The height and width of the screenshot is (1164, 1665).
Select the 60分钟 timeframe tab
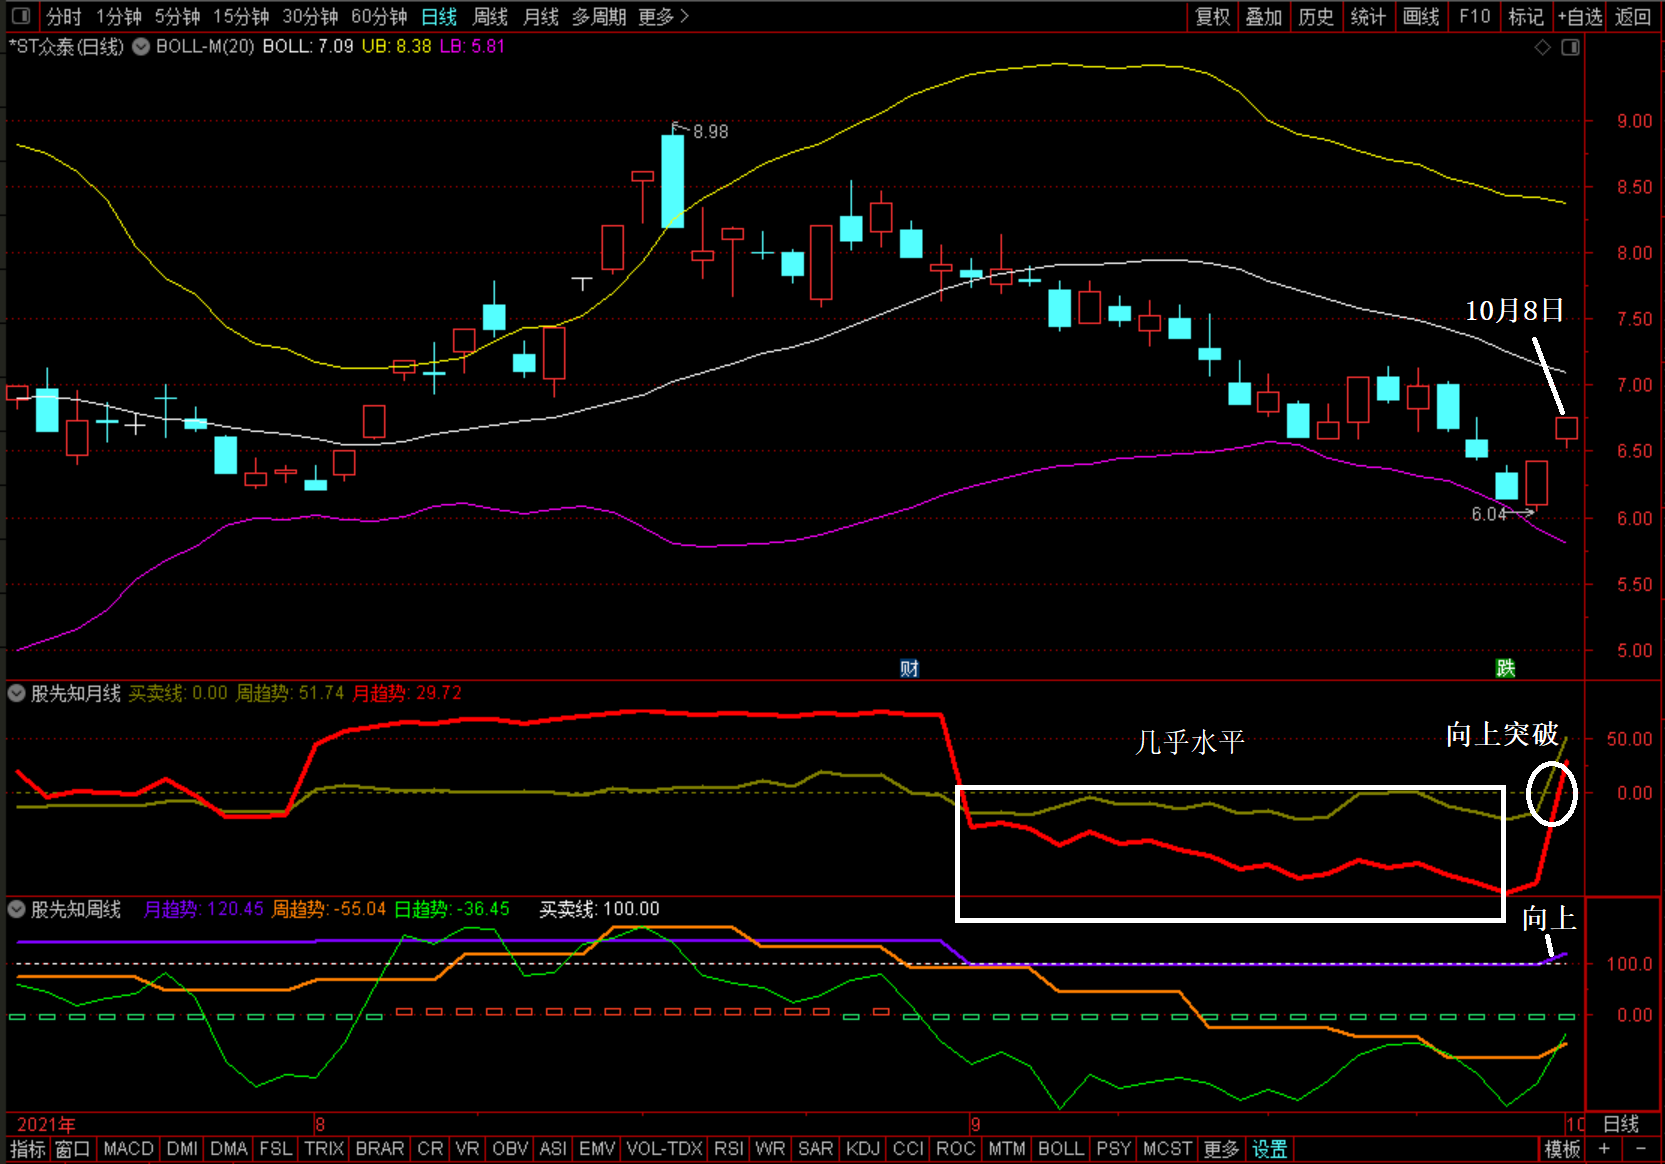pyautogui.click(x=379, y=17)
